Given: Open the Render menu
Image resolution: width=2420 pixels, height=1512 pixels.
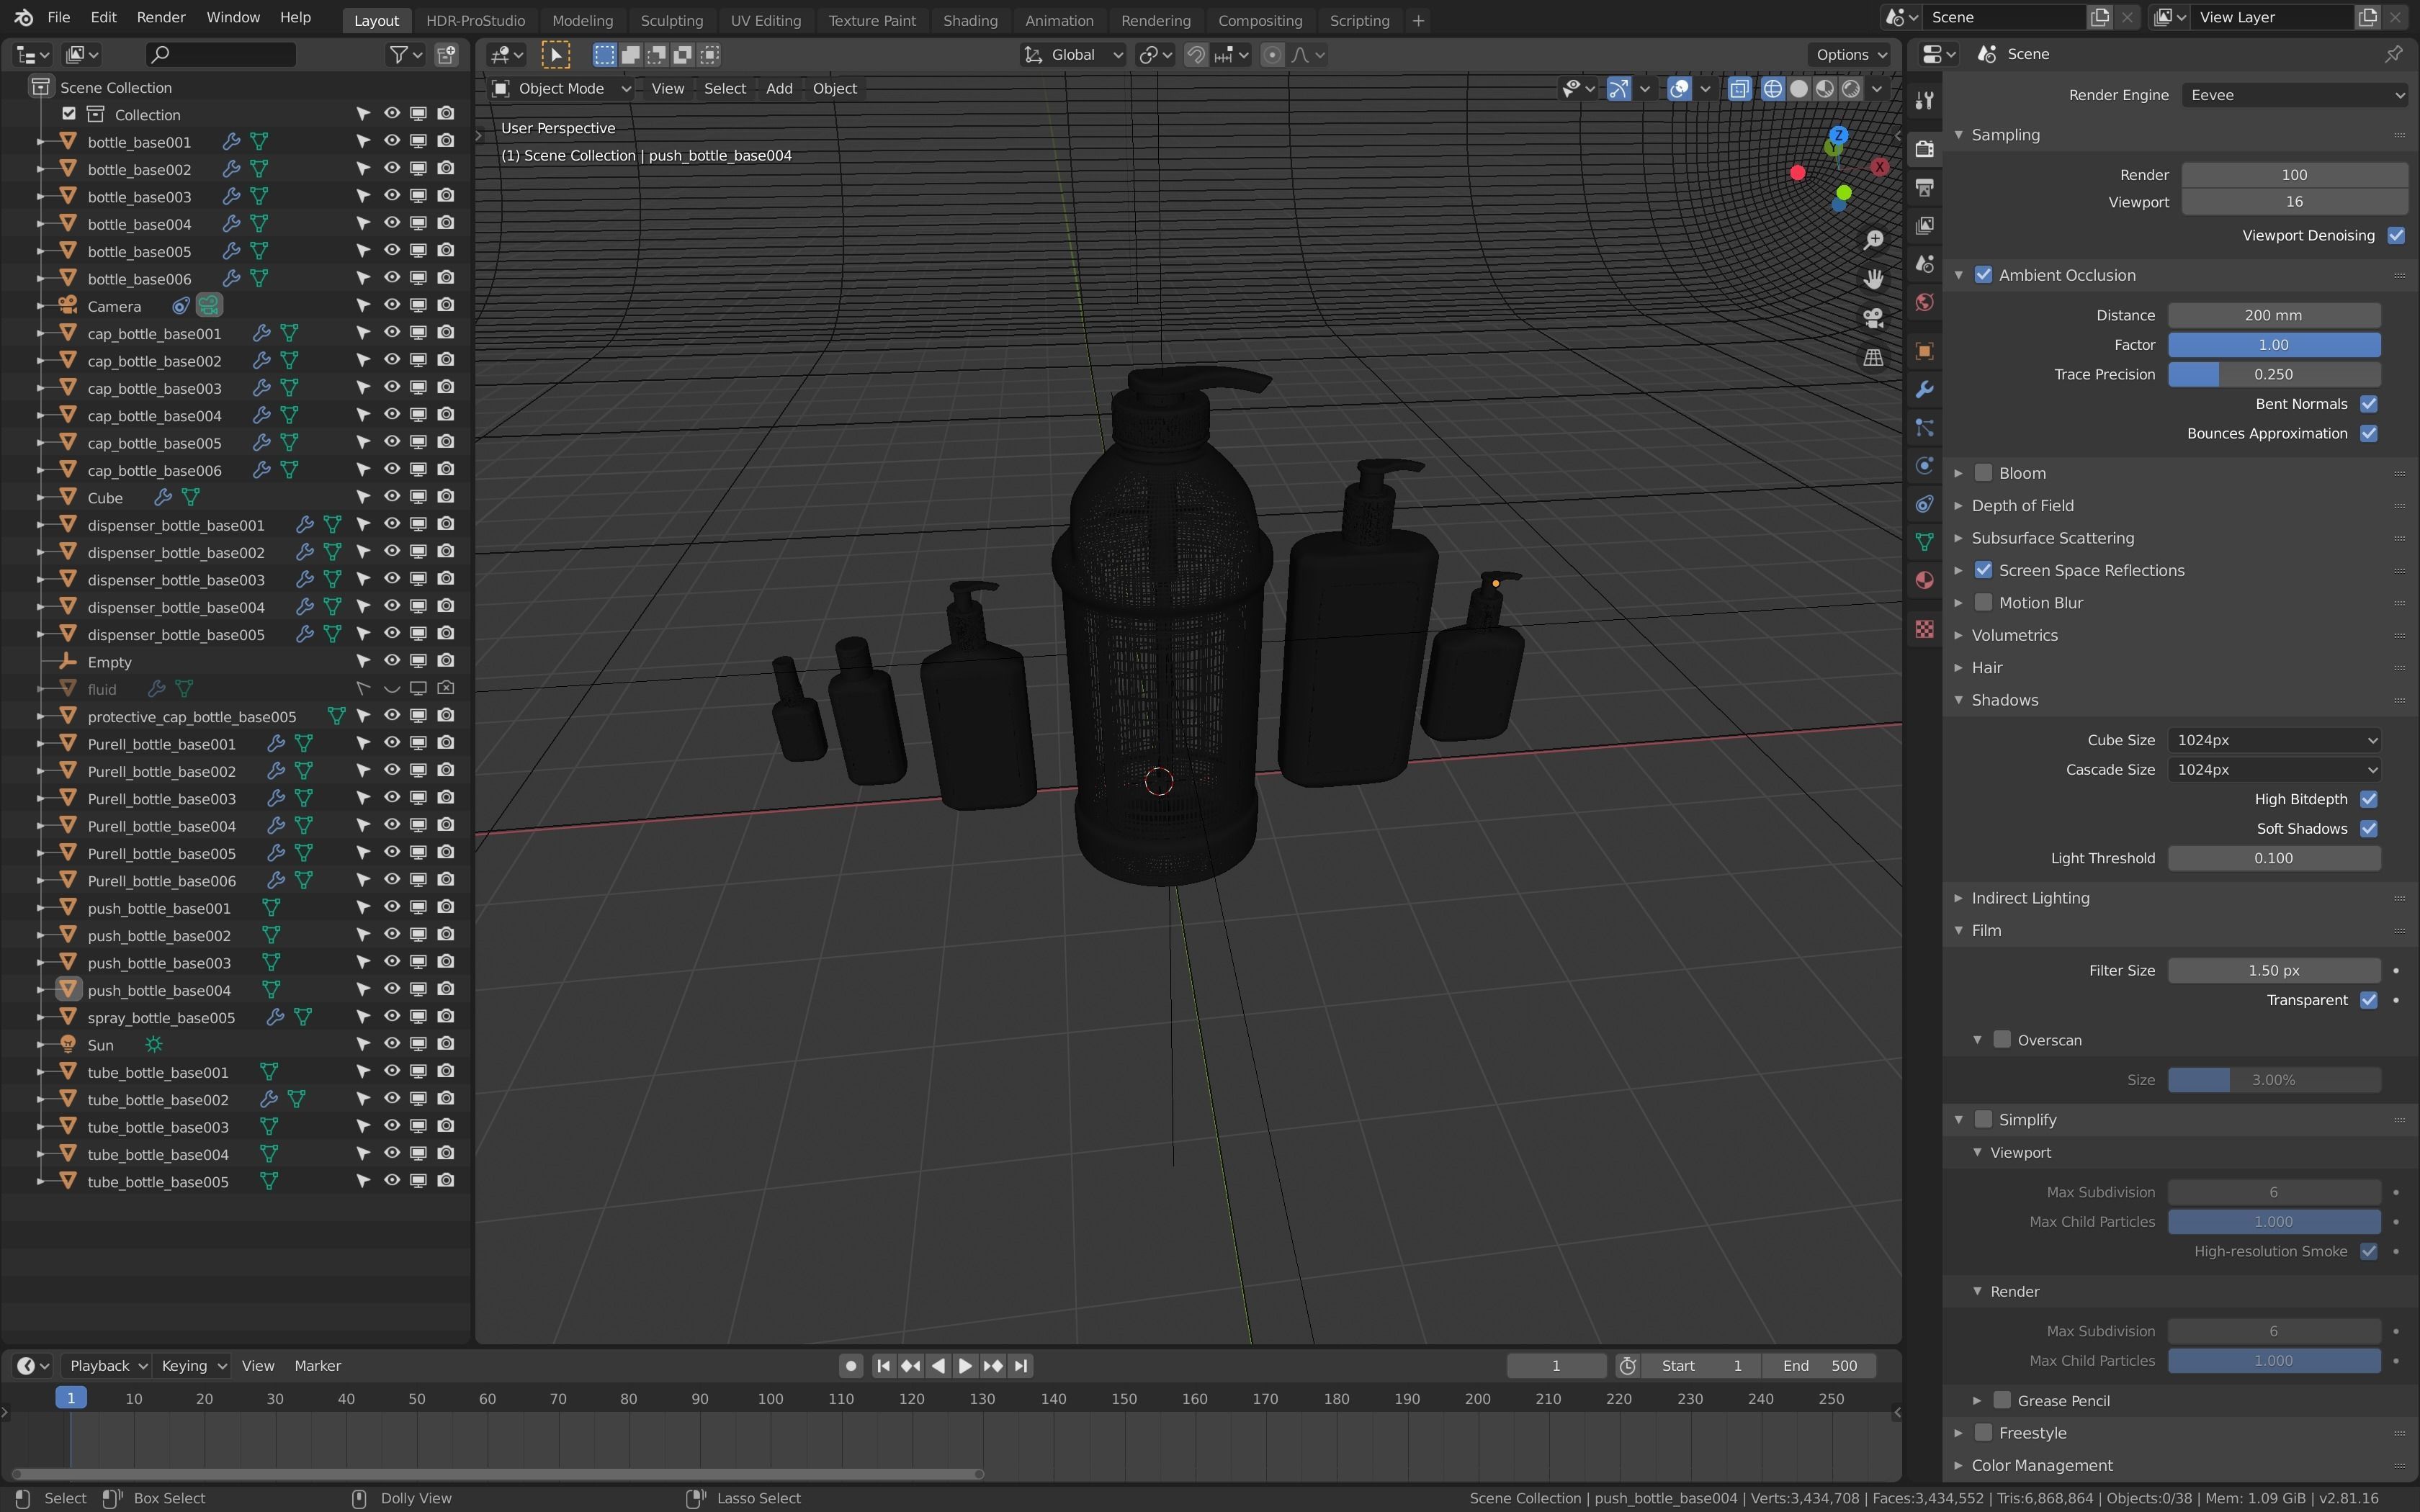Looking at the screenshot, I should click(161, 17).
